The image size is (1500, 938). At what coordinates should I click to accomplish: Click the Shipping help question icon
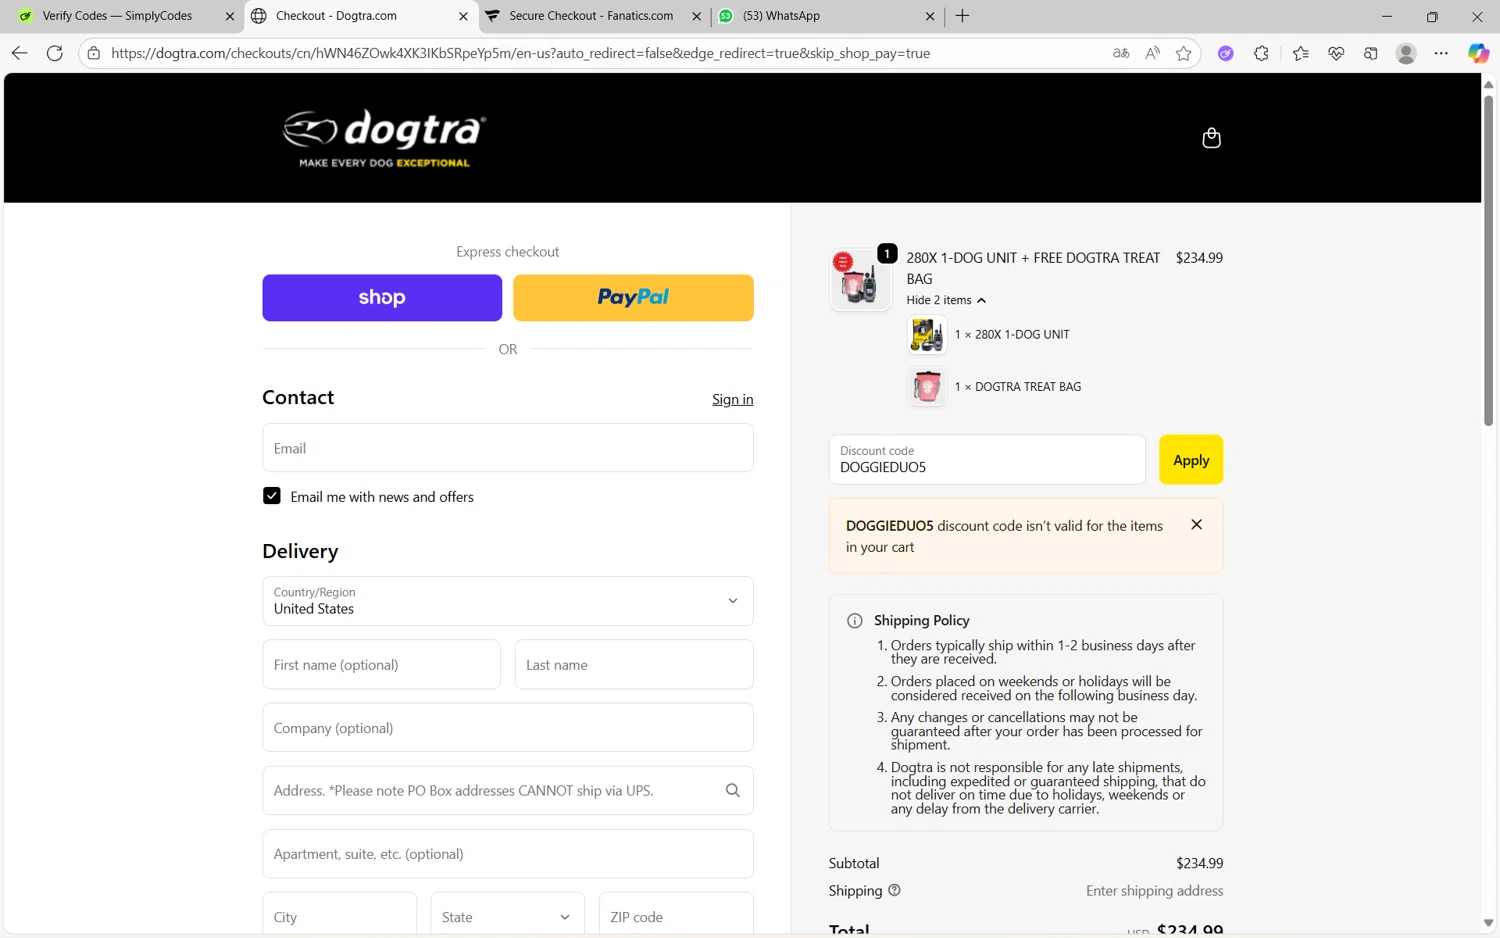point(894,890)
